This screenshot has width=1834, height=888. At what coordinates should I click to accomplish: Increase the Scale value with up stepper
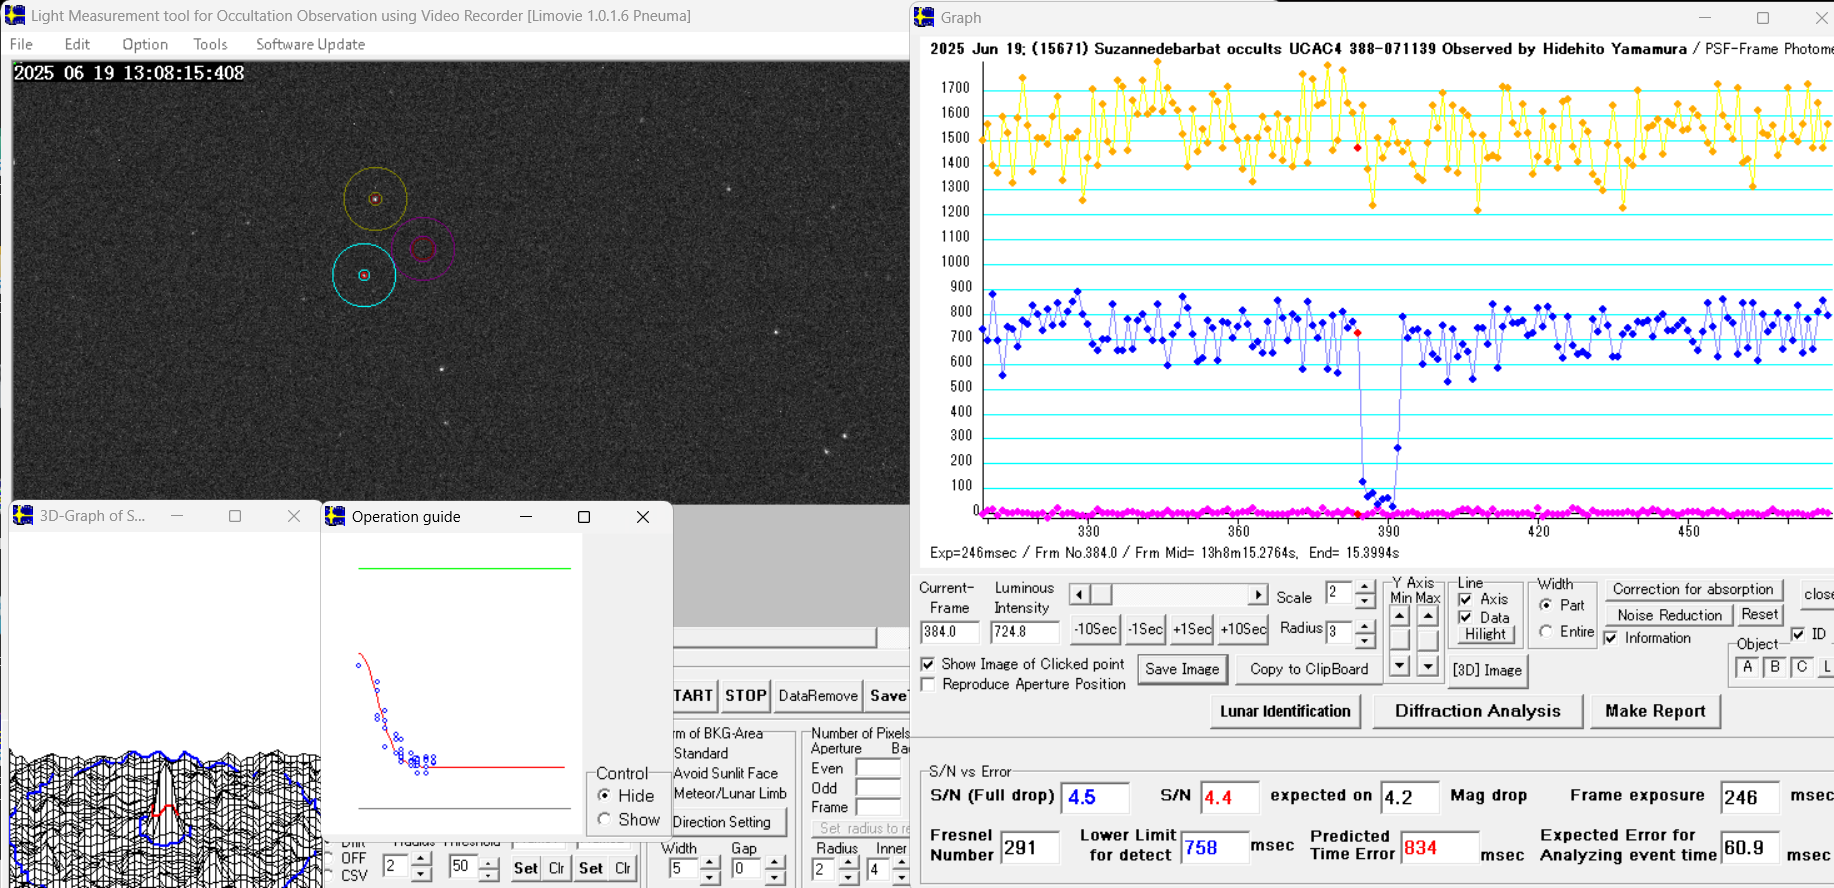1365,588
